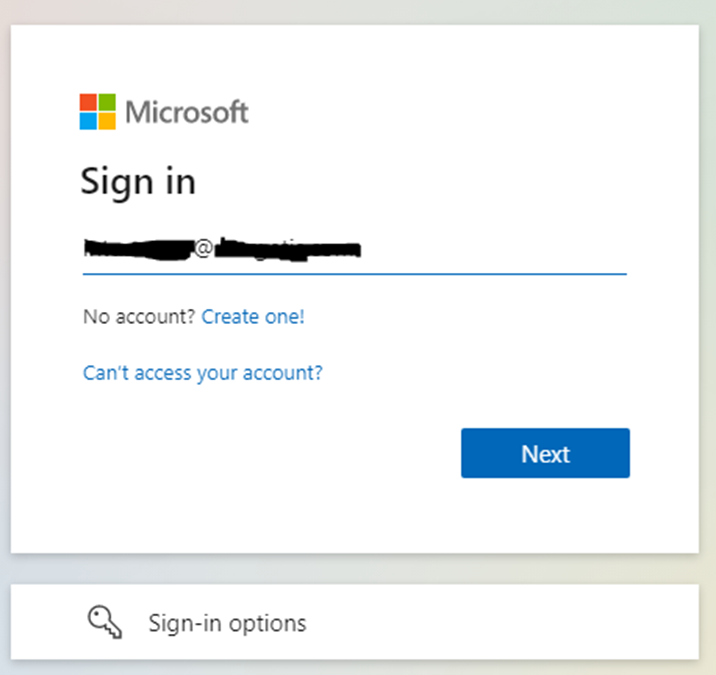Click the red square in Microsoft logo
This screenshot has height=675, width=716.
89,103
